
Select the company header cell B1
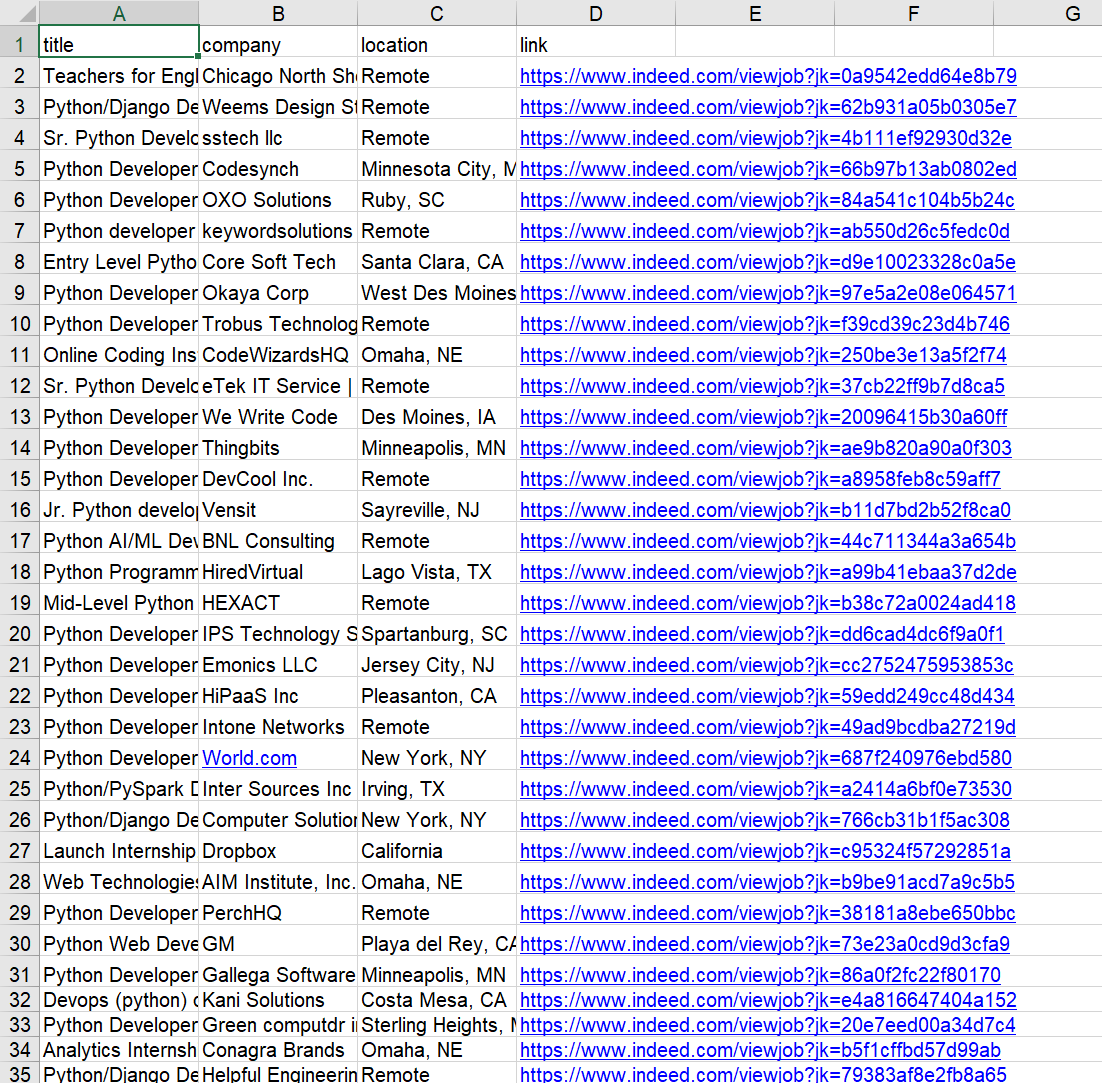click(x=277, y=44)
